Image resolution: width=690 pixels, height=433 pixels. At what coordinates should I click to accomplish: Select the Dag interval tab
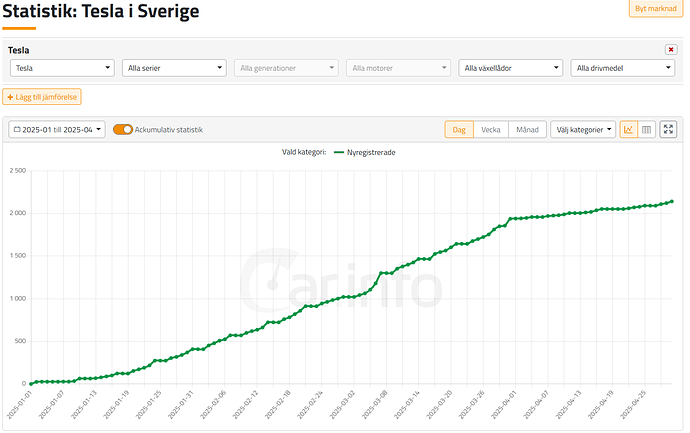tap(459, 129)
